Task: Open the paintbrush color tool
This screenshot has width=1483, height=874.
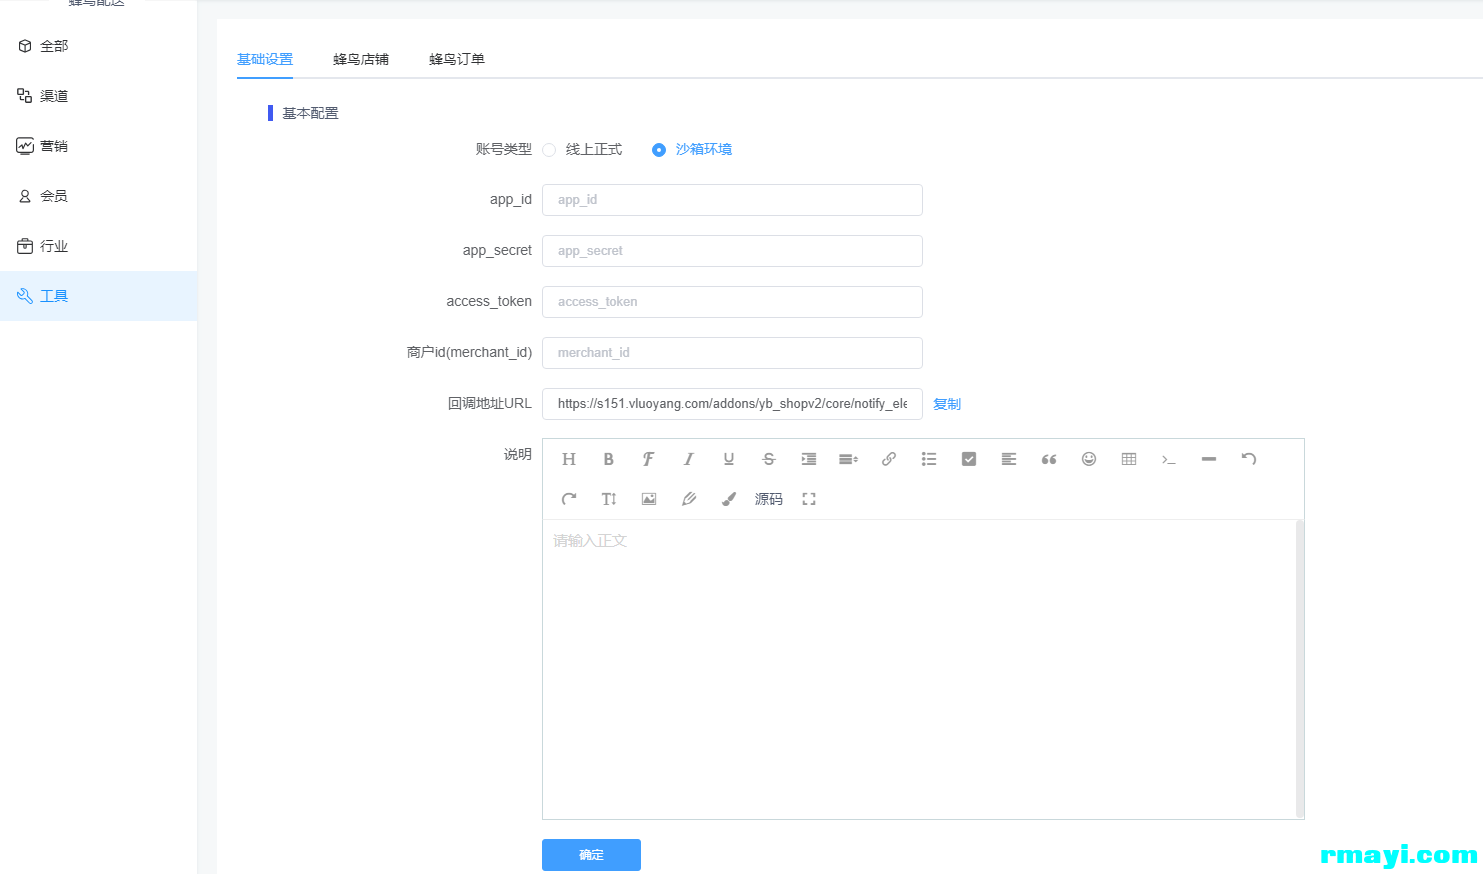Action: coord(729,499)
